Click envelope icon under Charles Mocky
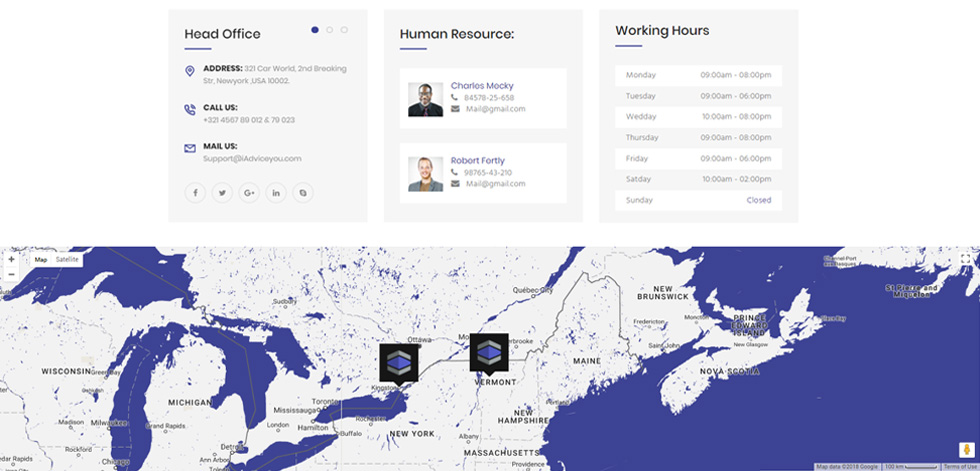Screen dimensions: 980x471 pos(455,109)
